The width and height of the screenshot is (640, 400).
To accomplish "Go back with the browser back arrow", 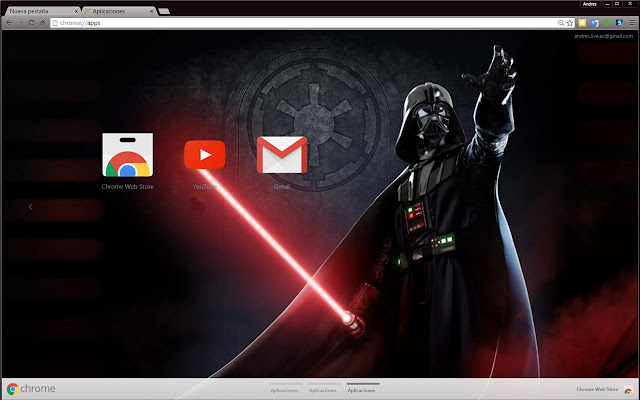I will pos(9,23).
